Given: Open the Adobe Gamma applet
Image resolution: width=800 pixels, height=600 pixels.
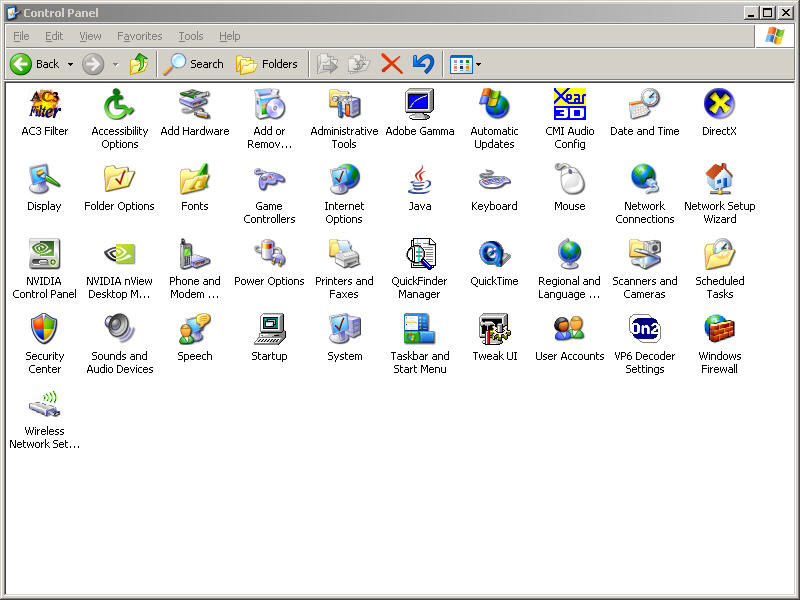Looking at the screenshot, I should pos(419,112).
